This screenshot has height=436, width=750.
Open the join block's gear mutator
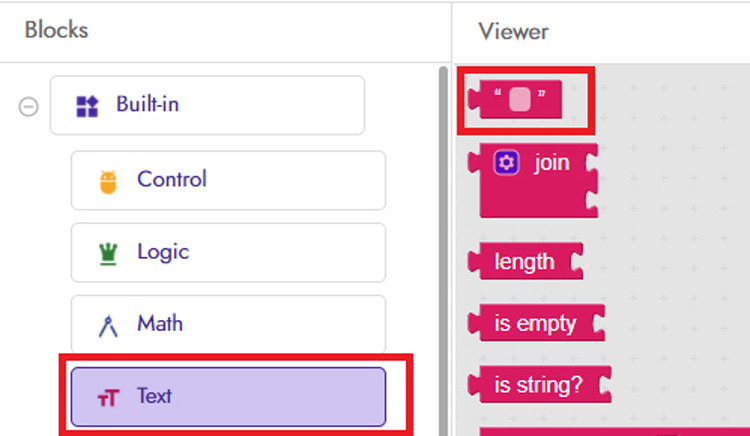[507, 163]
